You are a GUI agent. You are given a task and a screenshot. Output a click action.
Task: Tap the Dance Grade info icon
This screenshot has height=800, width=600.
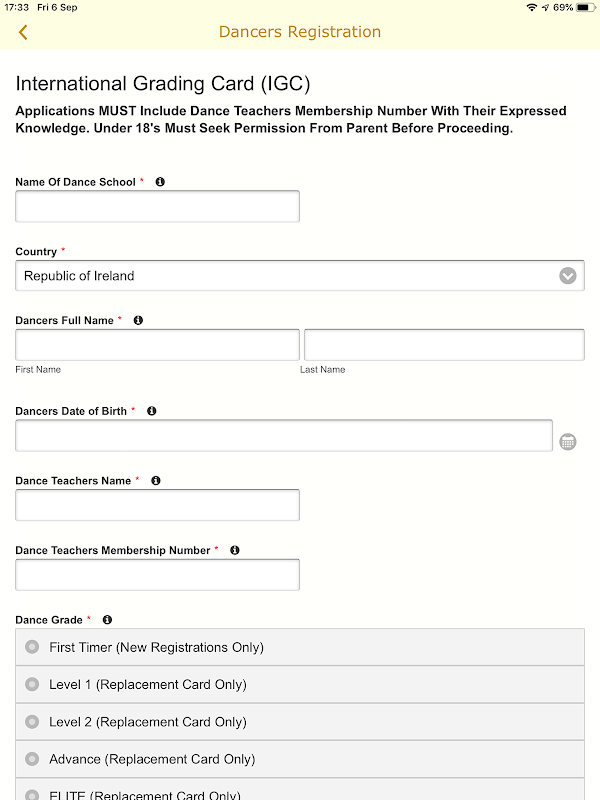[107, 620]
